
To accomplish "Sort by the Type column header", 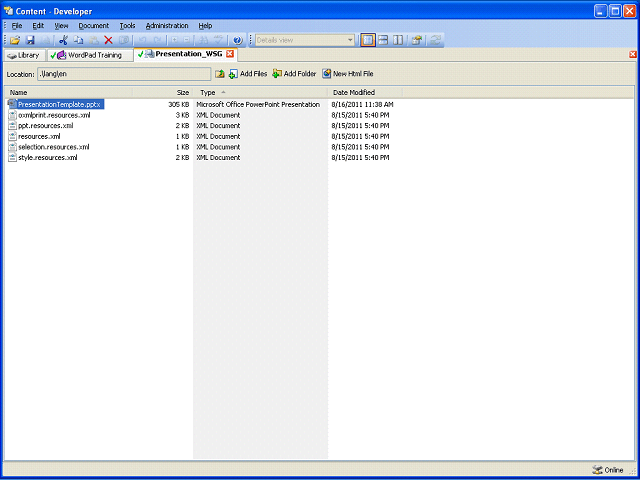I will (260, 93).
